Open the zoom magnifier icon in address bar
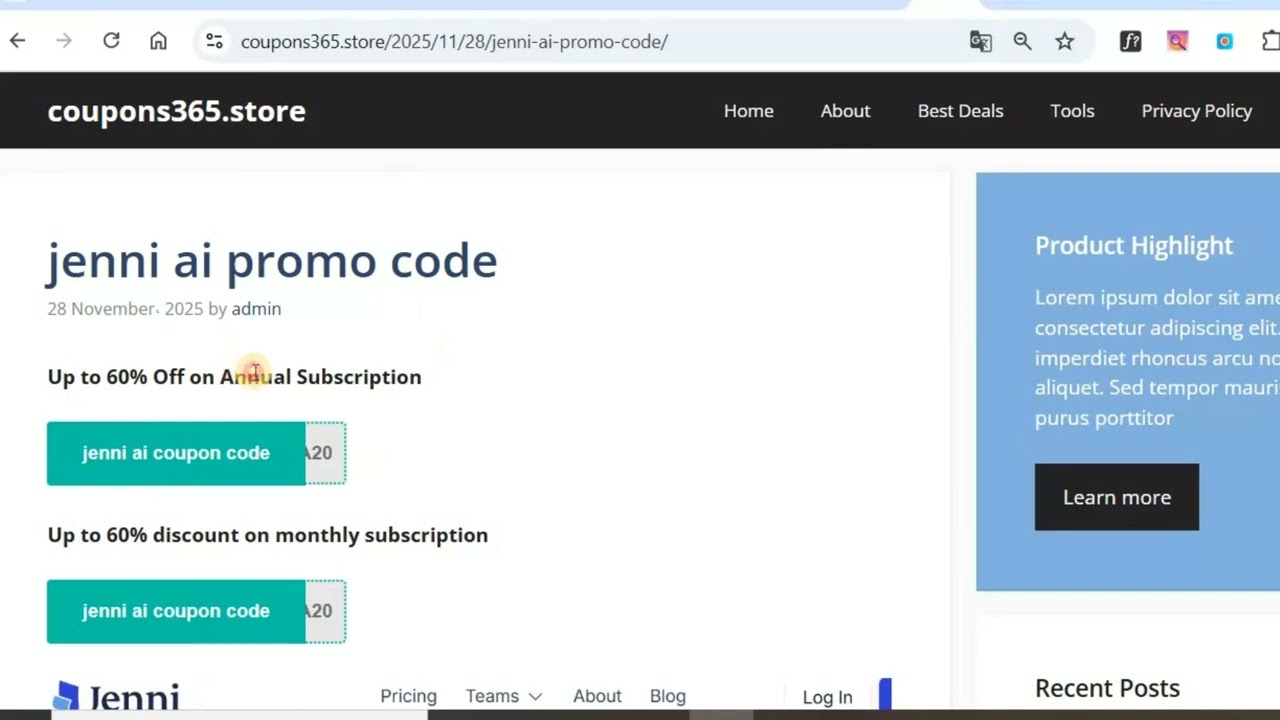Screen dimensions: 1280x720 (1022, 41)
